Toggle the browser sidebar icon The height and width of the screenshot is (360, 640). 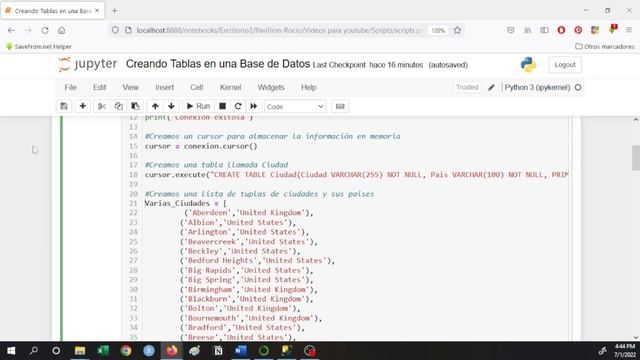click(x=544, y=30)
